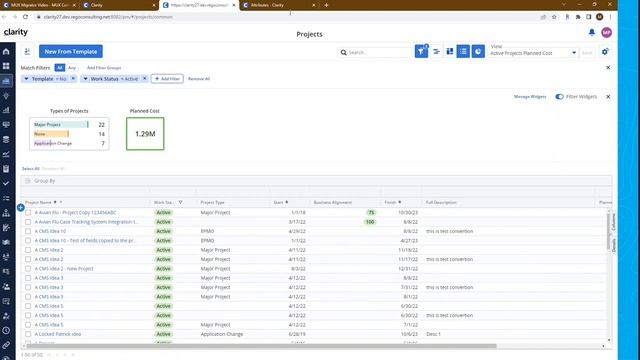Check the A Avian Flu - Project Copy row
The width and height of the screenshot is (640, 360).
click(28, 213)
